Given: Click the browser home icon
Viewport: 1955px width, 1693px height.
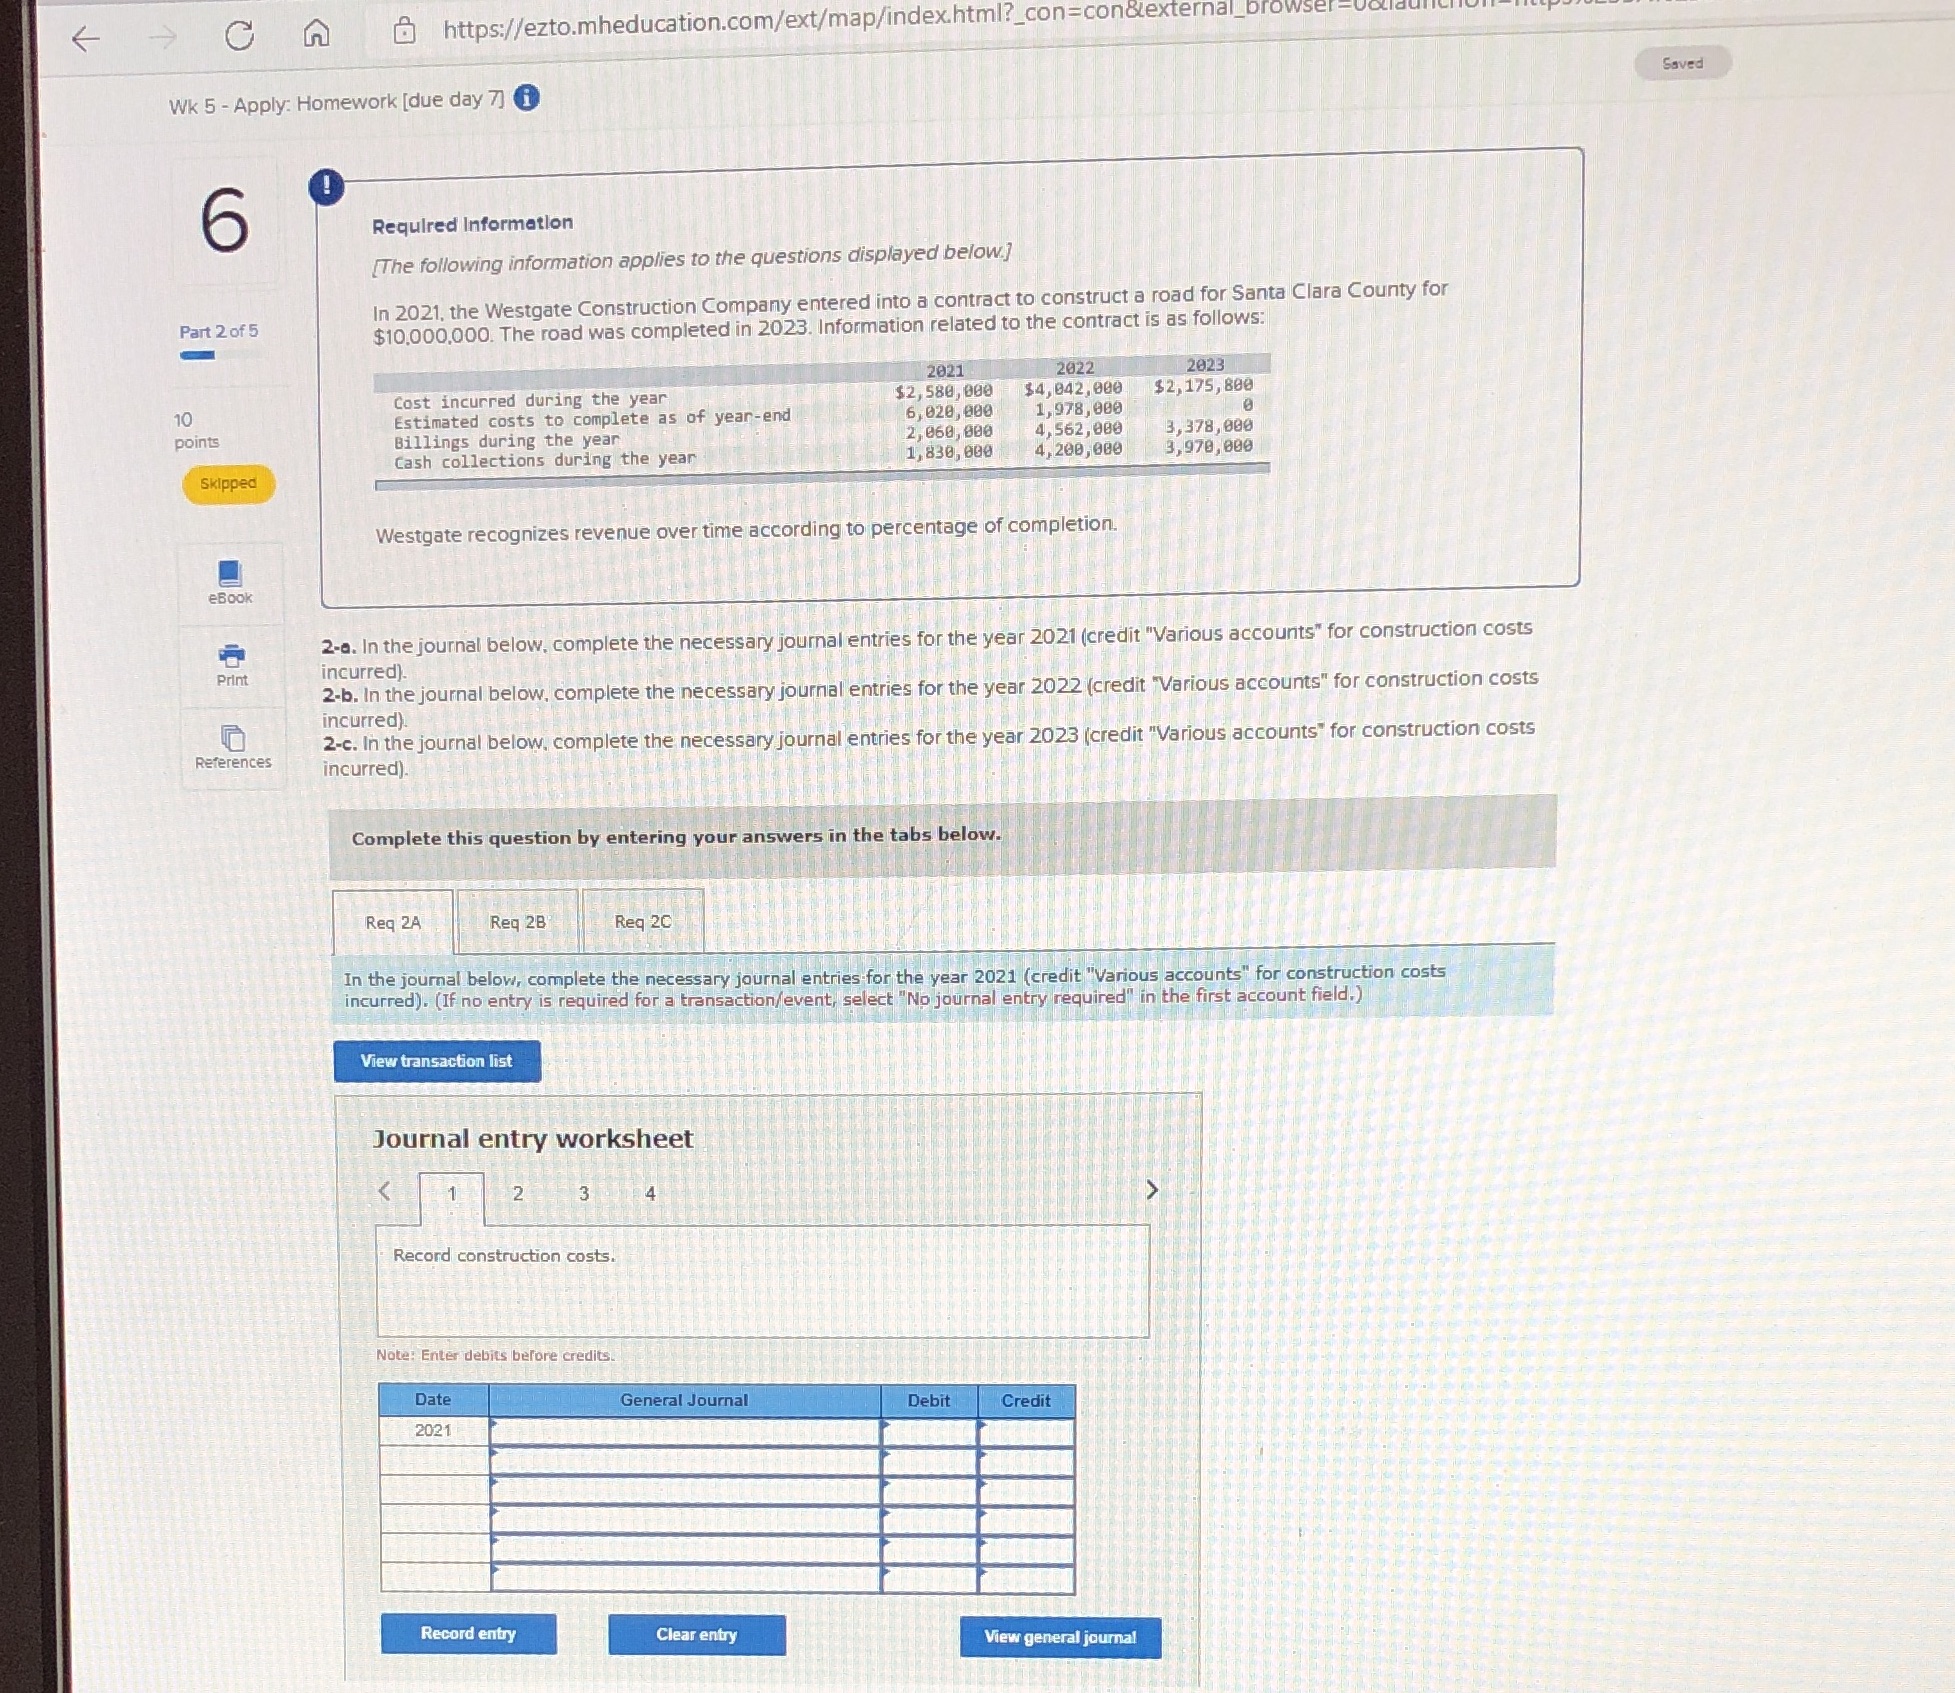Looking at the screenshot, I should pos(317,36).
